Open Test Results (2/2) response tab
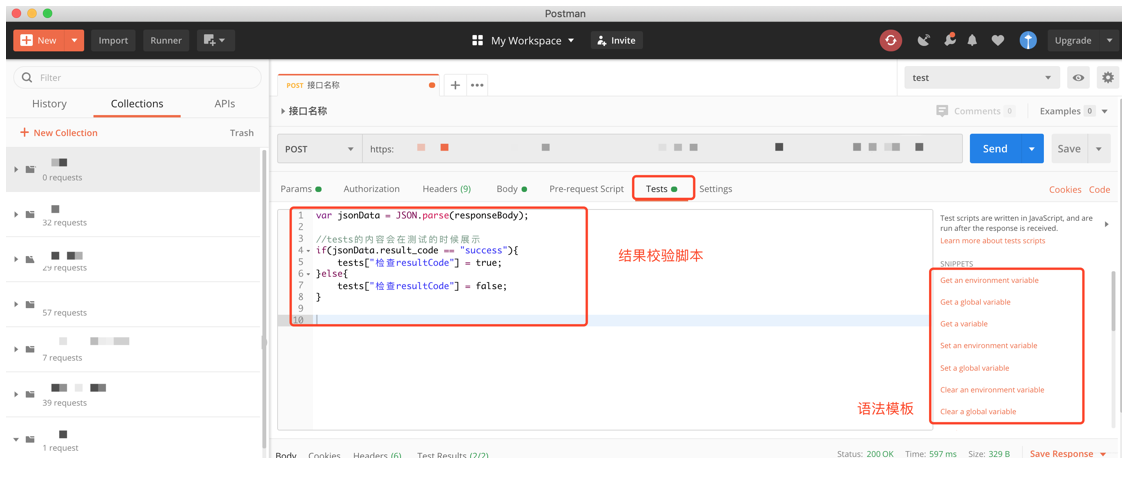Image resolution: width=1126 pixels, height=490 pixels. (452, 456)
